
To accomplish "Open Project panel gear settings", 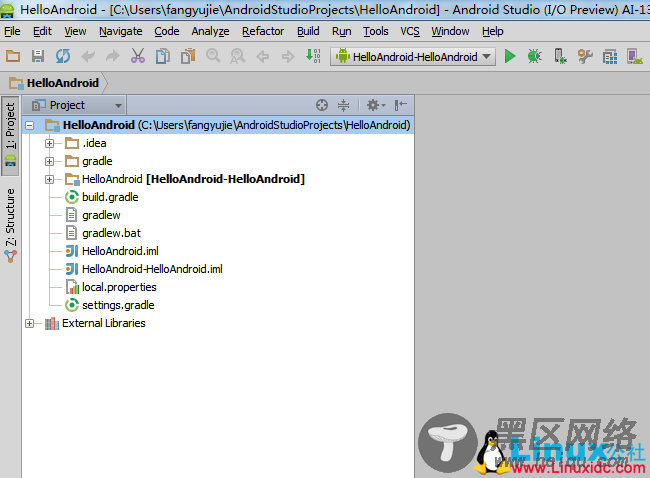I will 376,105.
